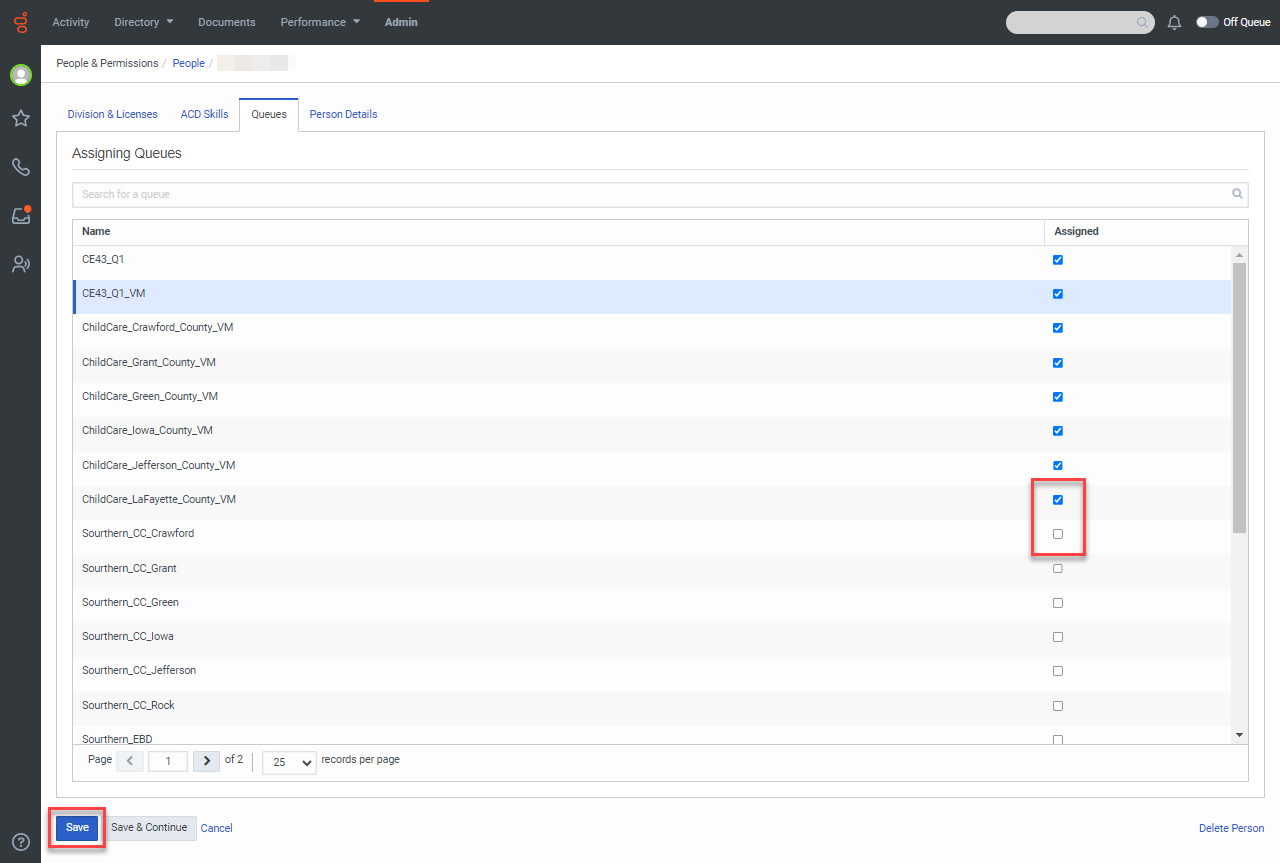Click the queue list scrollbar thumb

click(1239, 397)
